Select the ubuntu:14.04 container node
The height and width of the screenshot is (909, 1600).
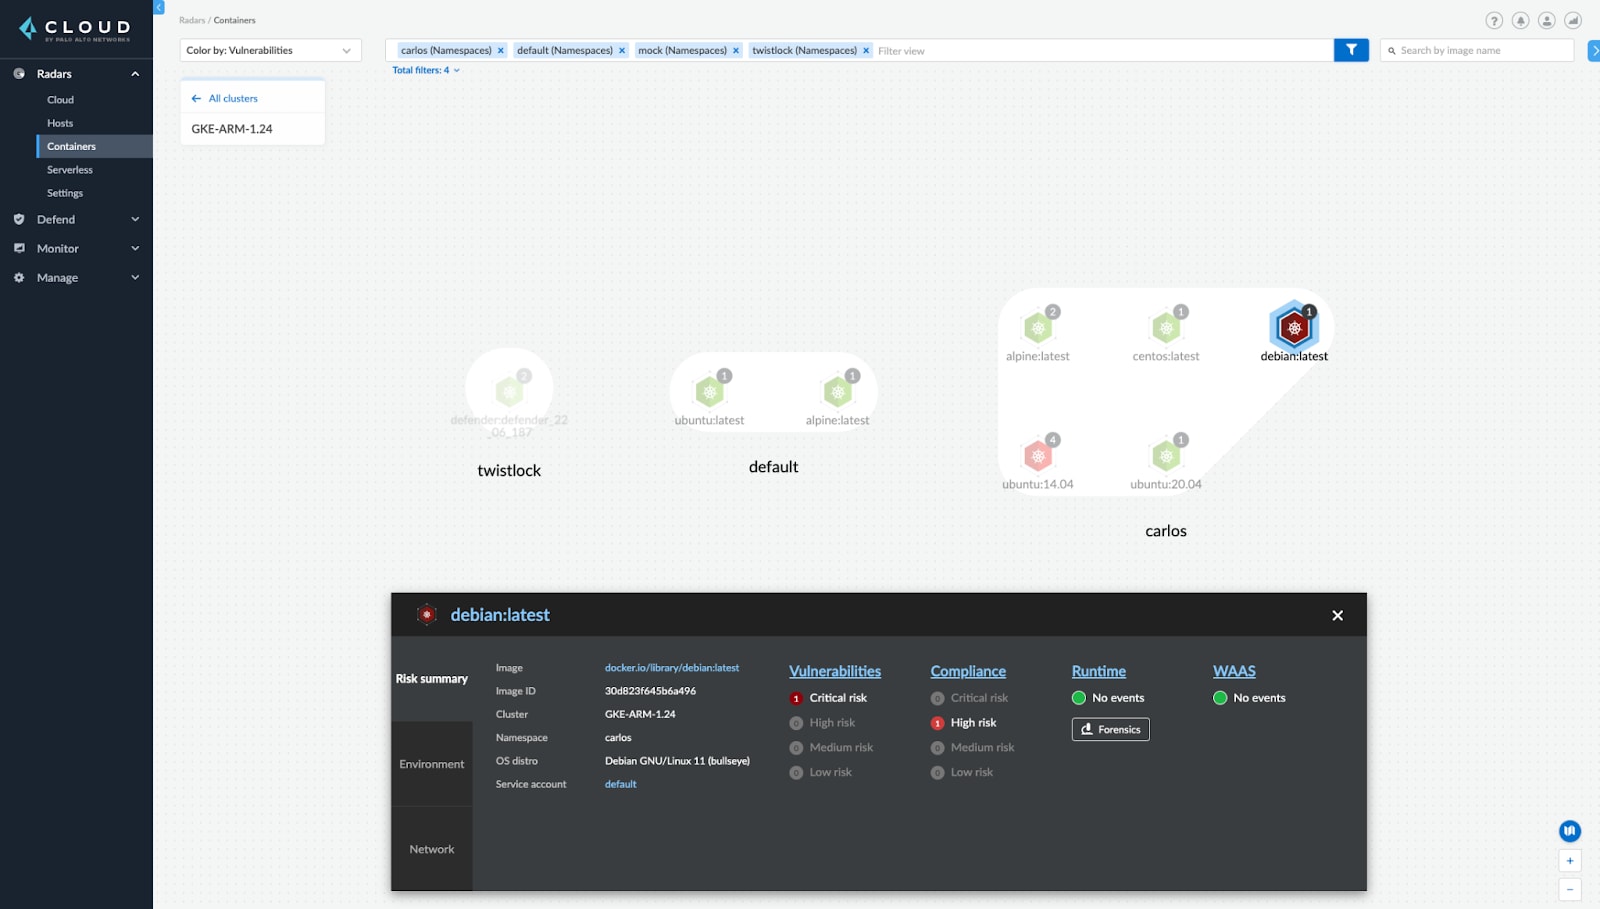tap(1038, 456)
